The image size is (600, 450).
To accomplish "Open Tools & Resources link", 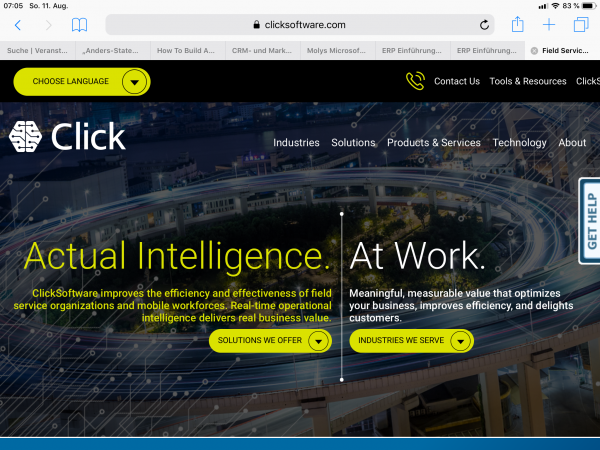I will [528, 81].
